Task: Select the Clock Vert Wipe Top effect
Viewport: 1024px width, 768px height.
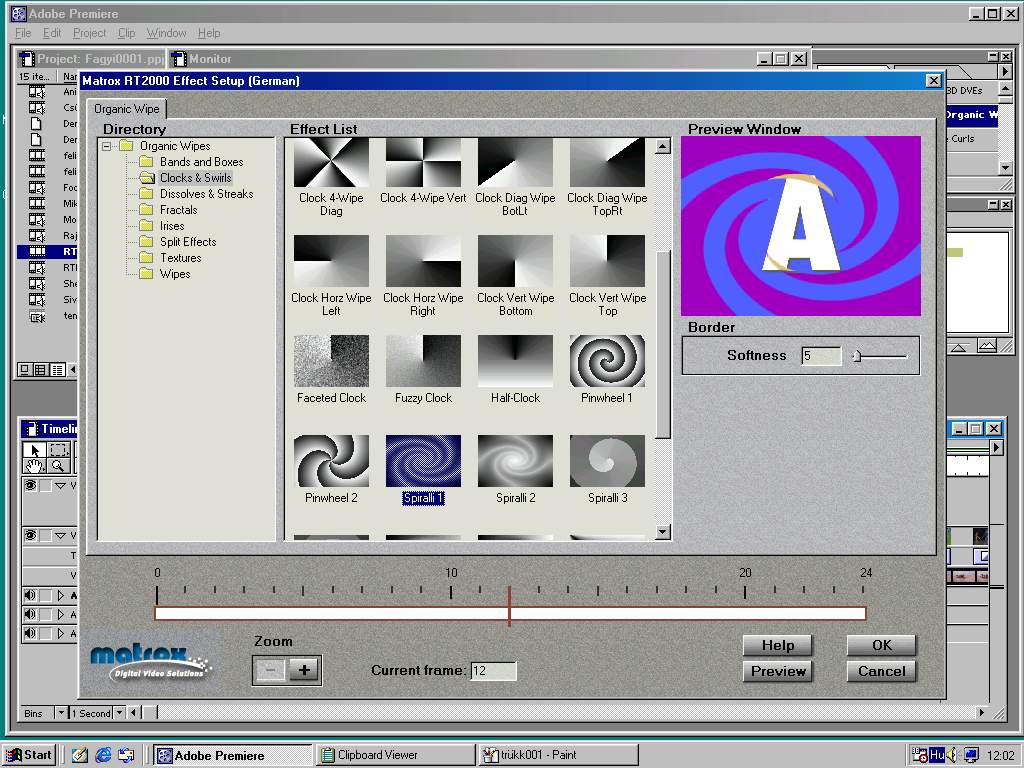Action: pyautogui.click(x=607, y=276)
